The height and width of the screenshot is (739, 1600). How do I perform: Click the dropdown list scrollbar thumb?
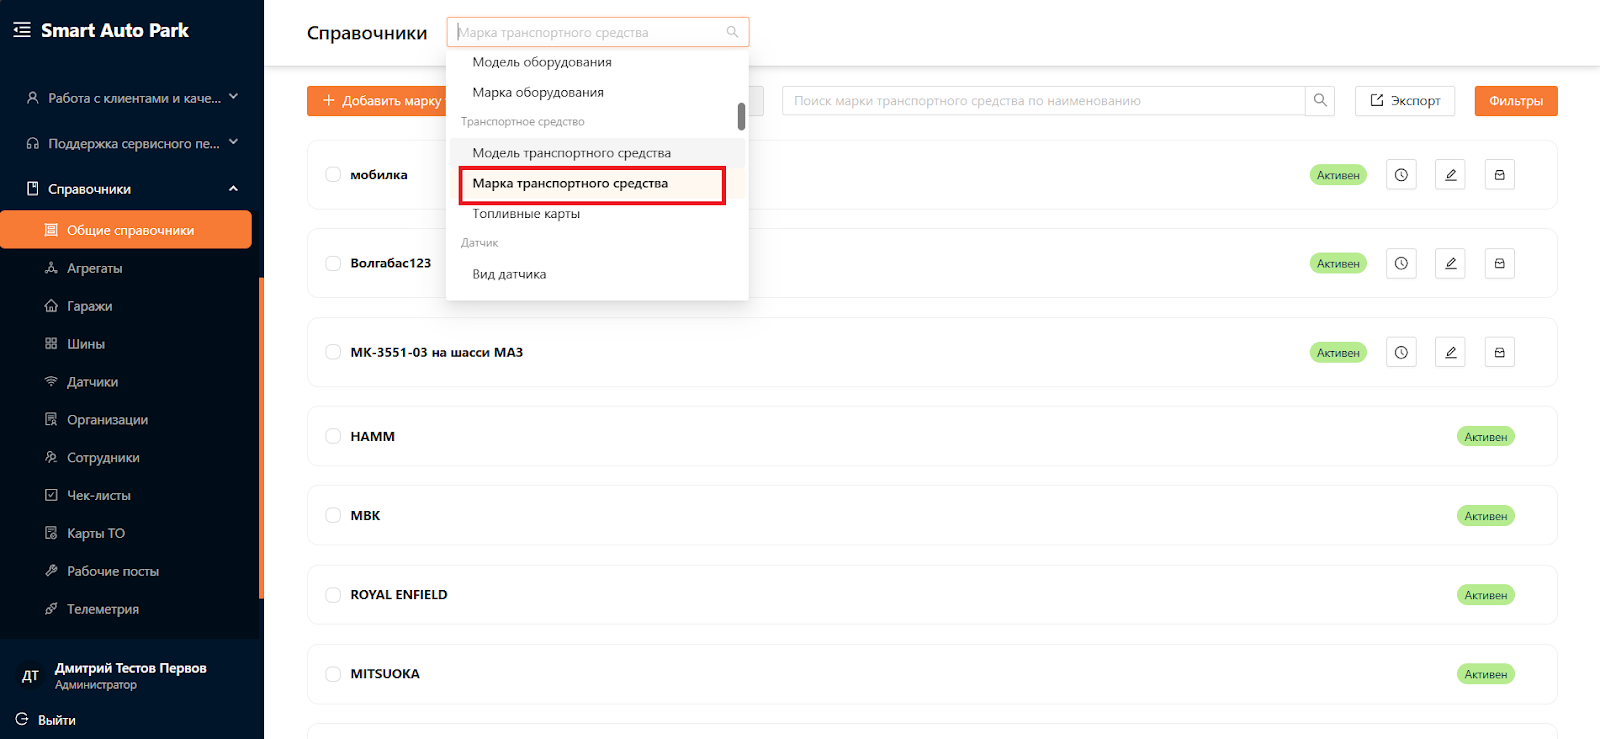click(741, 116)
